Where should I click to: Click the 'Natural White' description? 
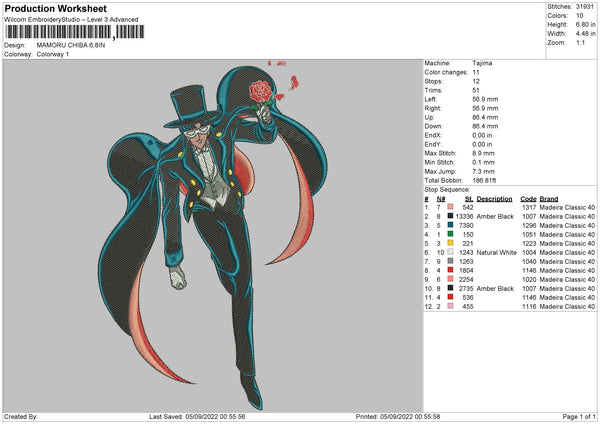496,253
